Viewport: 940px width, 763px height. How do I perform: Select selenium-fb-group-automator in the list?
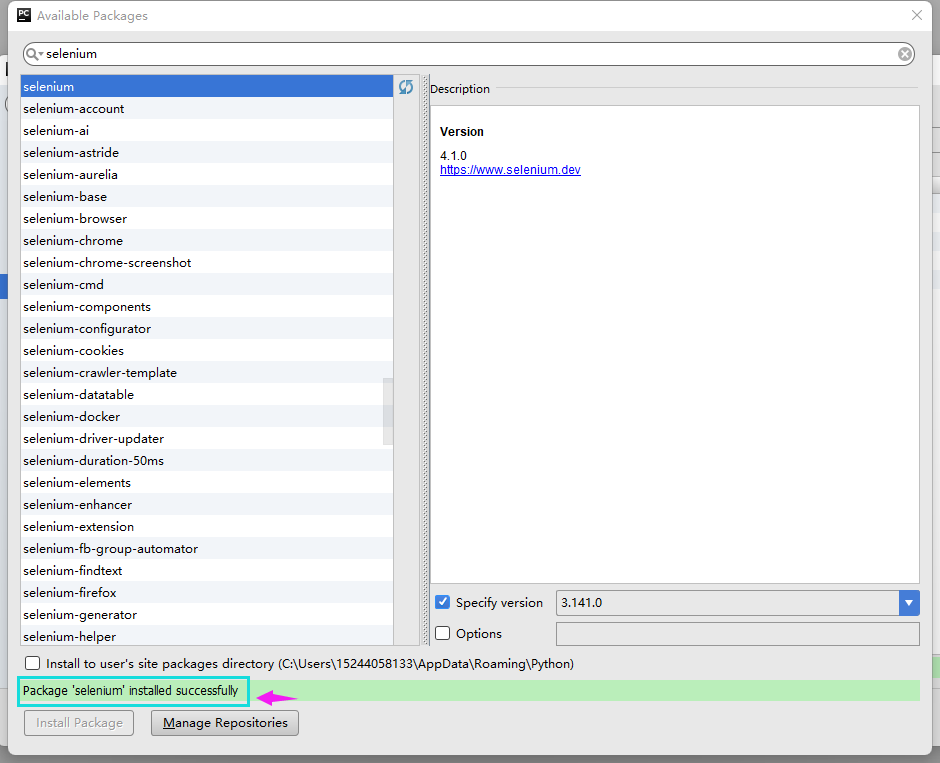[x=207, y=548]
